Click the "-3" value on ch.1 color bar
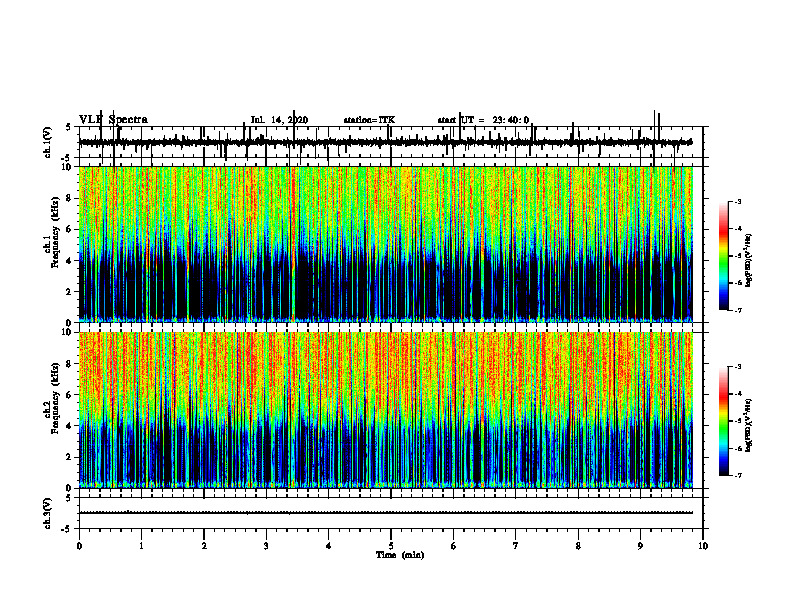 tap(738, 202)
